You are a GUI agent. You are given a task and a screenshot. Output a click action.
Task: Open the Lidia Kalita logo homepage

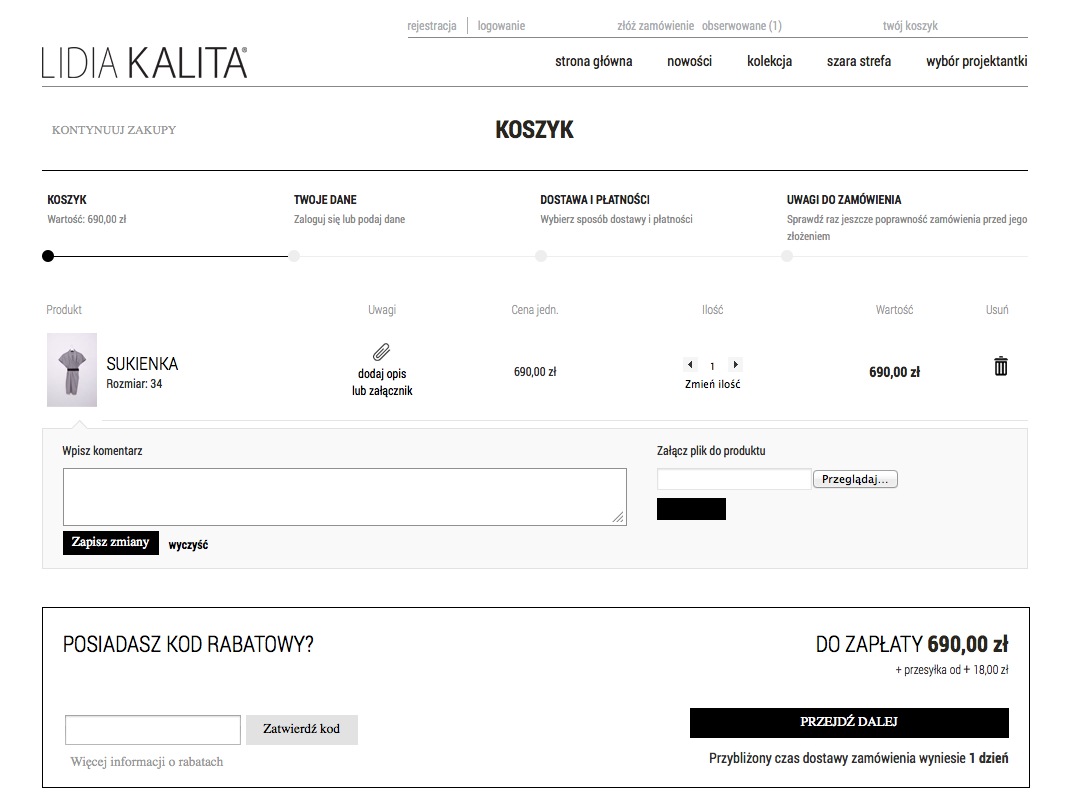pos(144,62)
